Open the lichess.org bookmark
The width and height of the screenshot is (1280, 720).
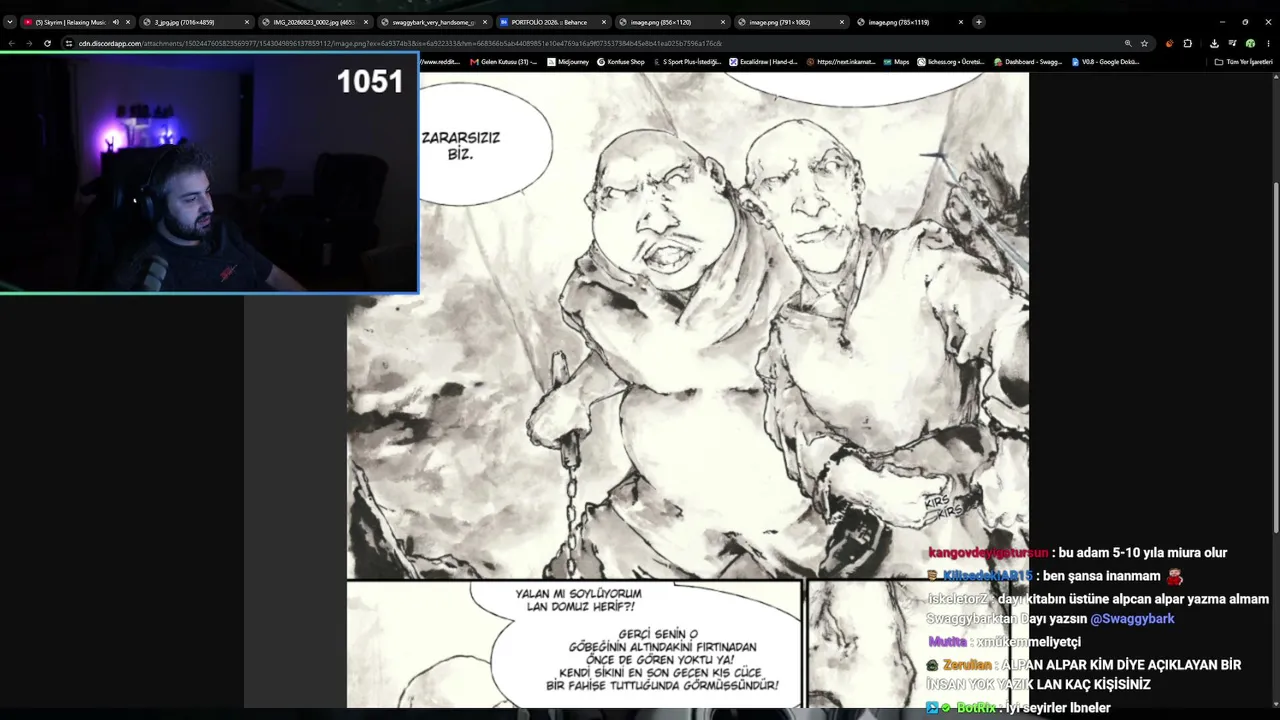tap(950, 62)
